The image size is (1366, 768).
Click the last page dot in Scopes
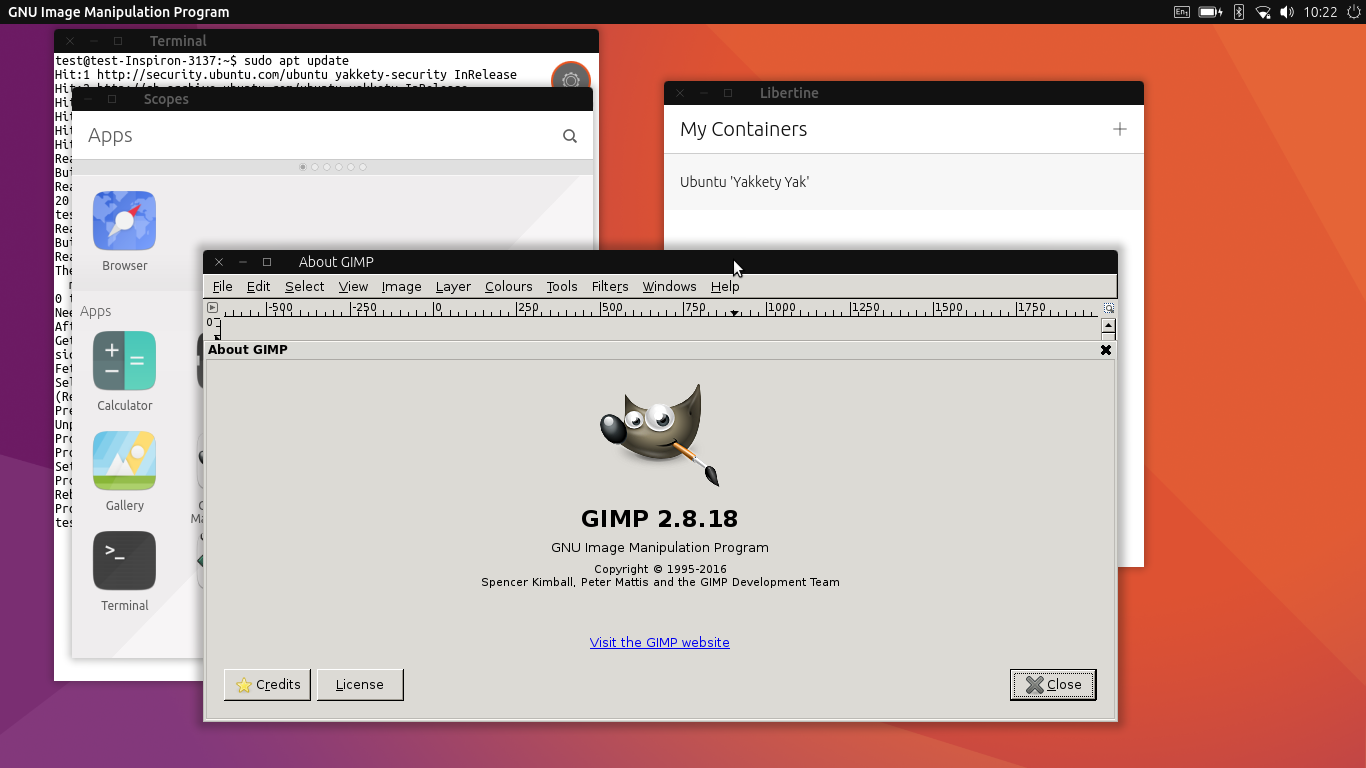(x=362, y=167)
